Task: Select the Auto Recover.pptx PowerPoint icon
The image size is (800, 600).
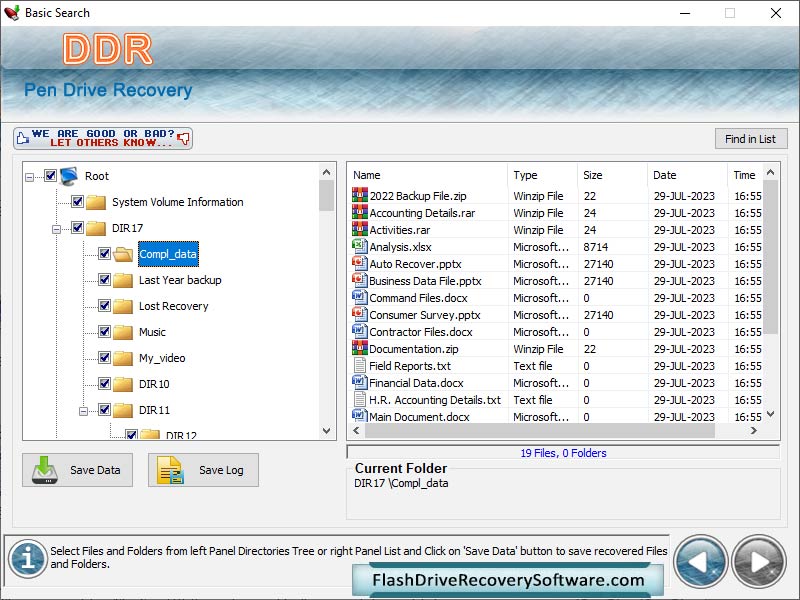Action: 358,263
